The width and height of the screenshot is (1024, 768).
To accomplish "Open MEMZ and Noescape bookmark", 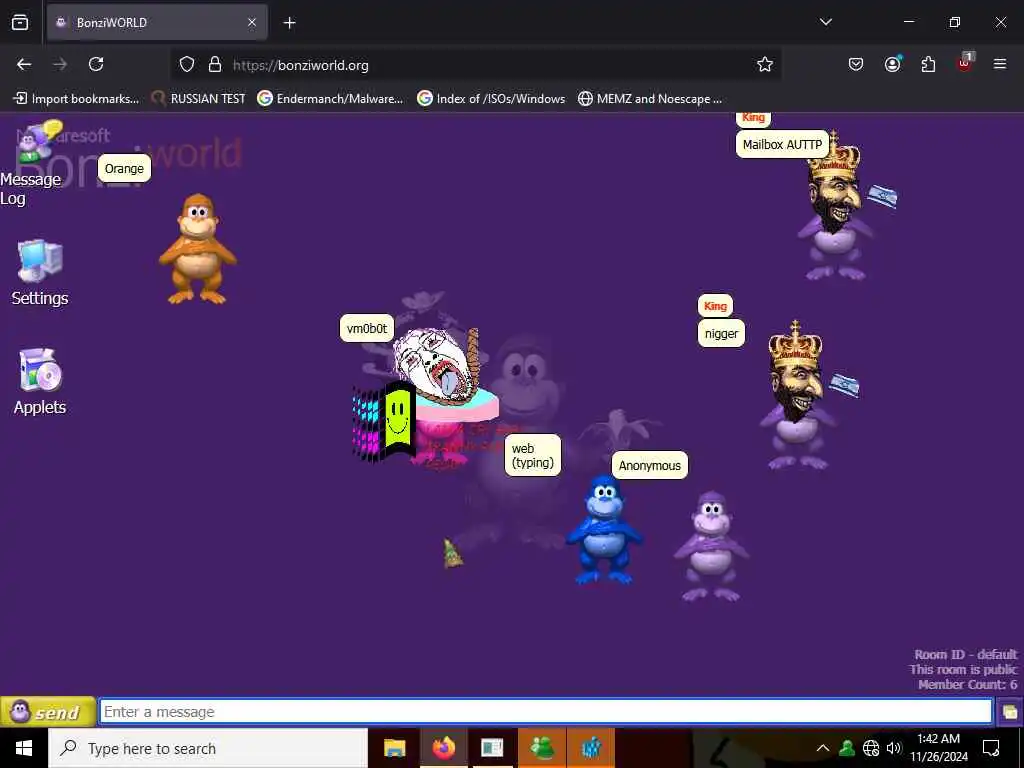I will click(650, 99).
